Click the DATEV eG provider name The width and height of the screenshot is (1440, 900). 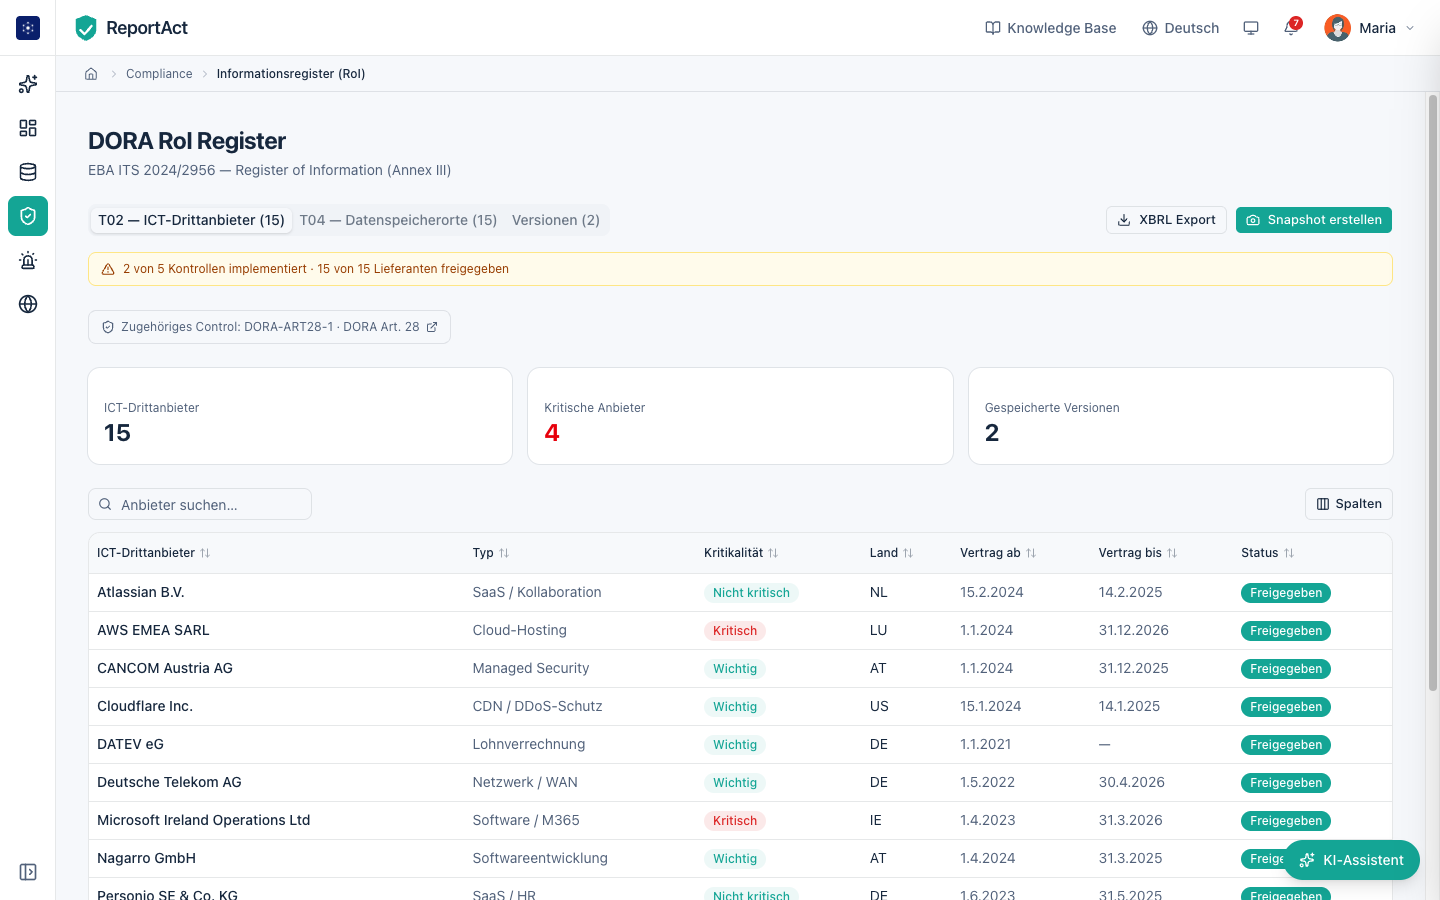coord(130,744)
